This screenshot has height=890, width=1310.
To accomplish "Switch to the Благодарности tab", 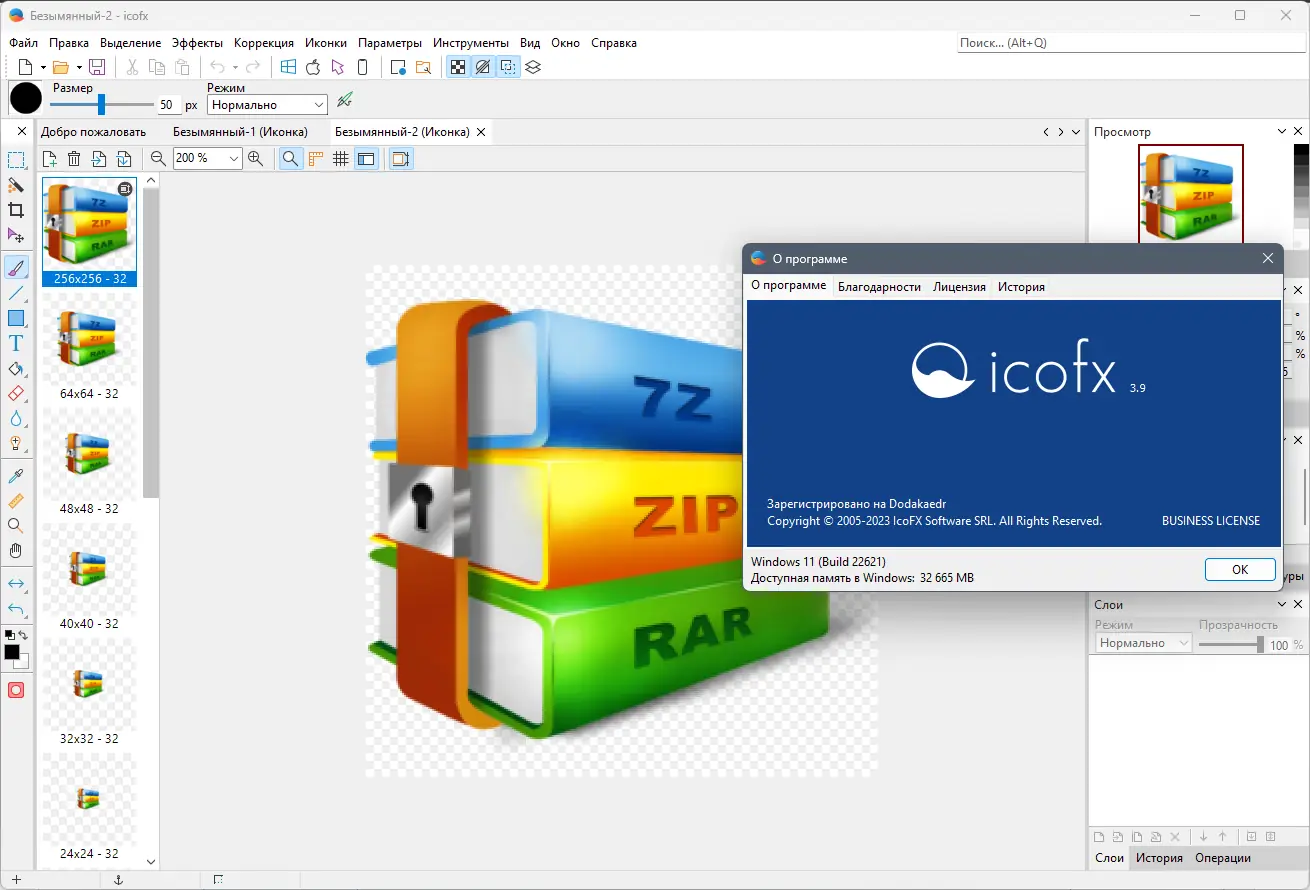I will [x=879, y=287].
